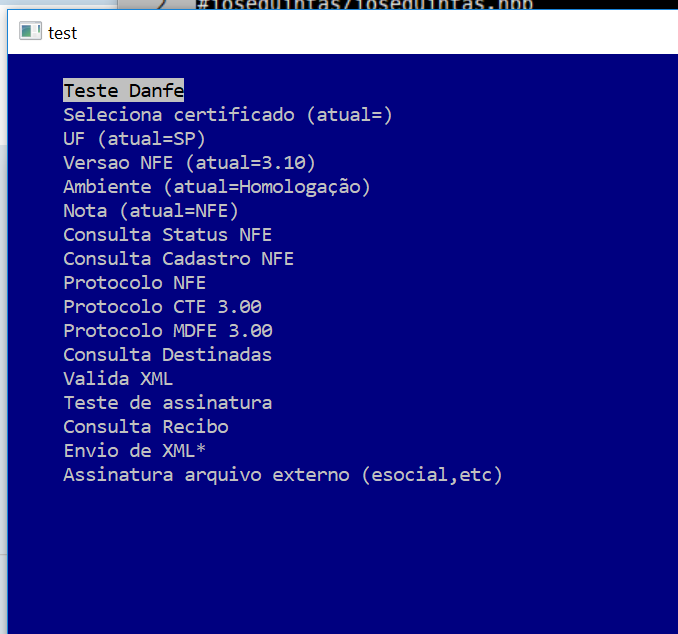Click the test window's system icon
The image size is (678, 634).
tap(31, 33)
